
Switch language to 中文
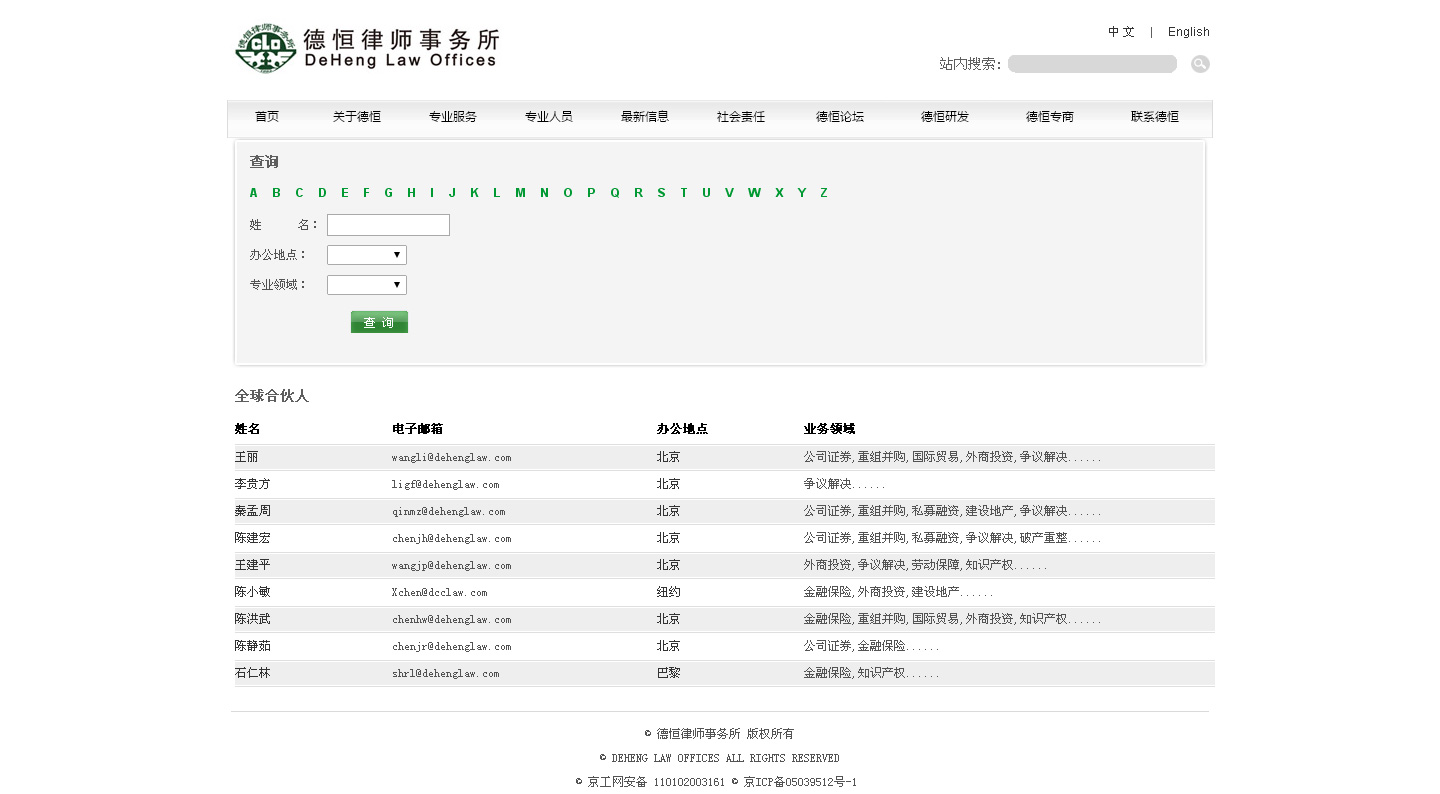[1121, 32]
